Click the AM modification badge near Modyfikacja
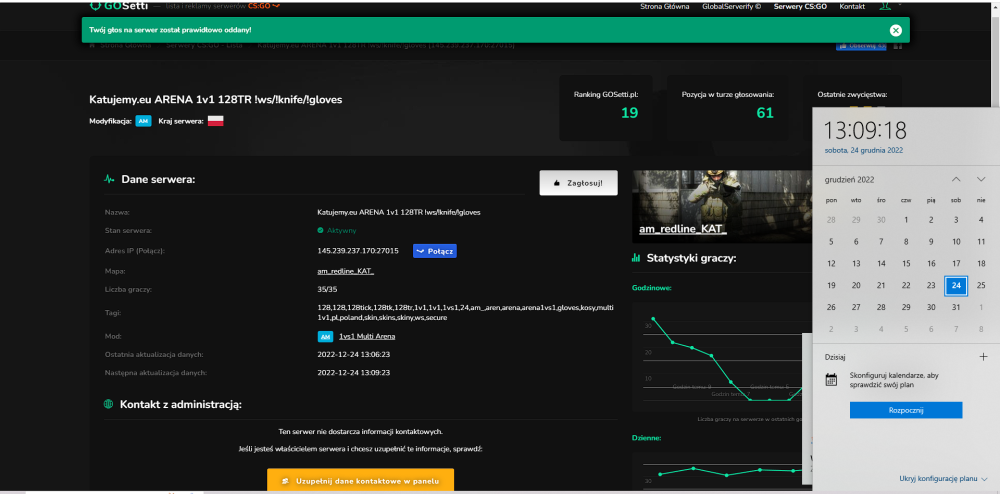Screen dimensions: 1000x494 pyautogui.click(x=143, y=121)
